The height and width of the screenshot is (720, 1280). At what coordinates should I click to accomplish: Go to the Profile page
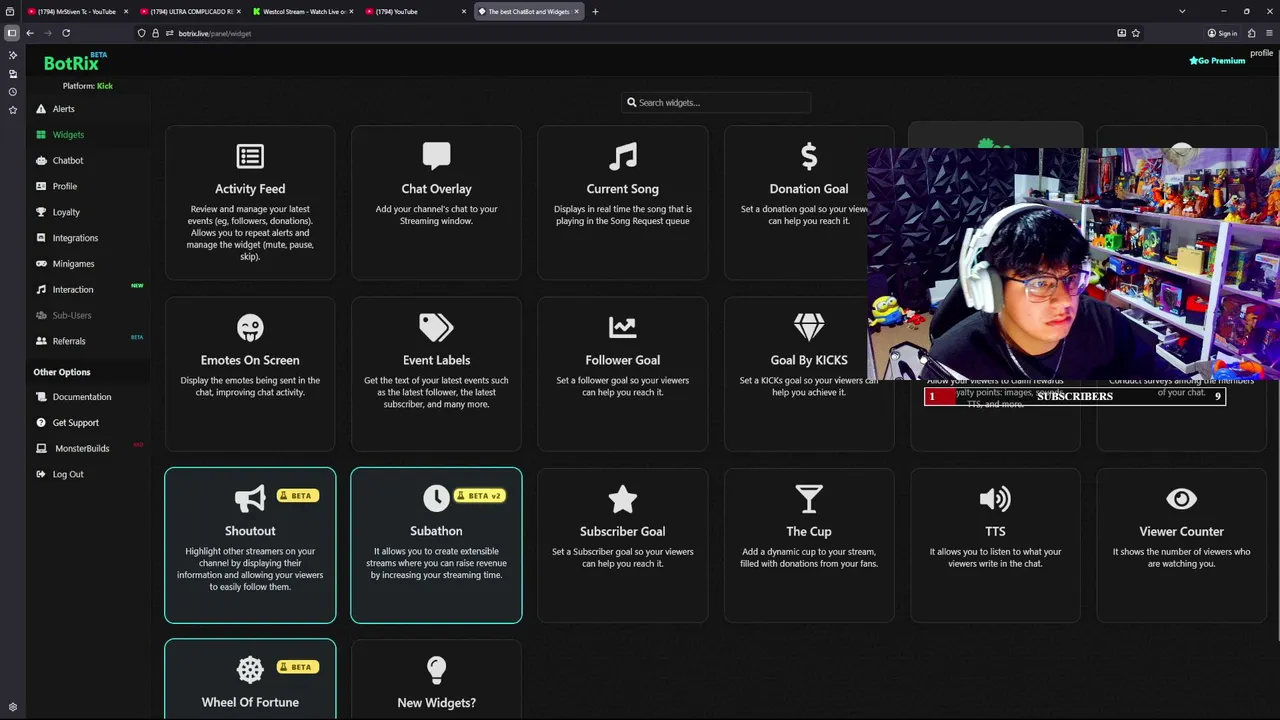click(x=64, y=186)
